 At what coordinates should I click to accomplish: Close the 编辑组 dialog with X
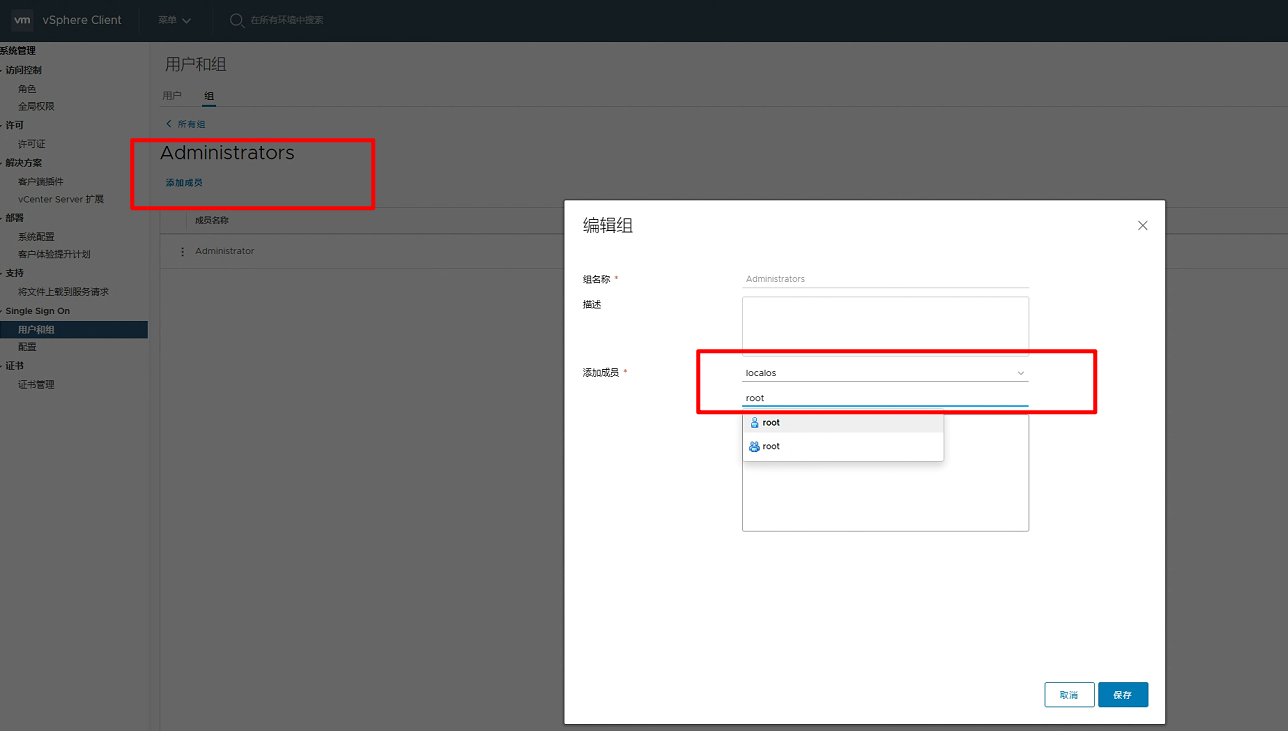1143,226
